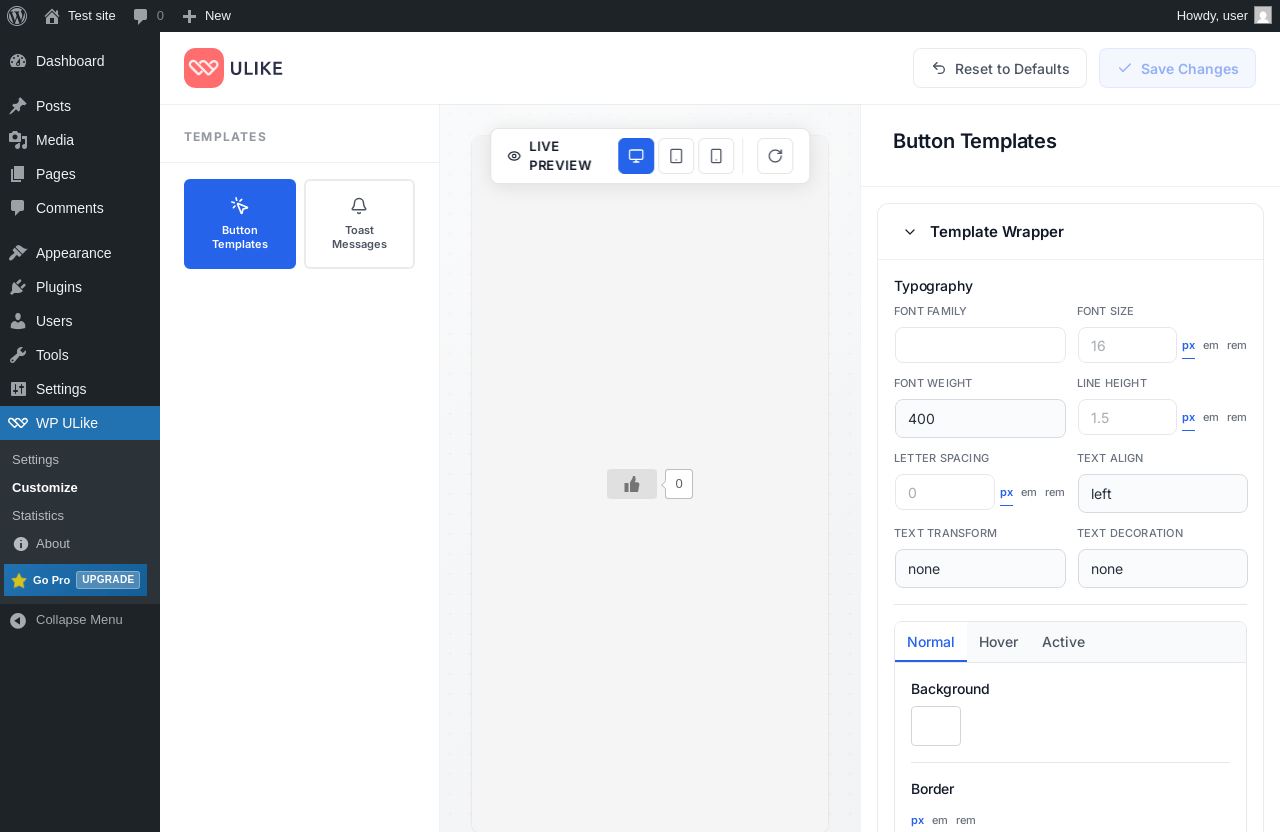Set font size unit to em
This screenshot has height=832, width=1280.
1211,346
